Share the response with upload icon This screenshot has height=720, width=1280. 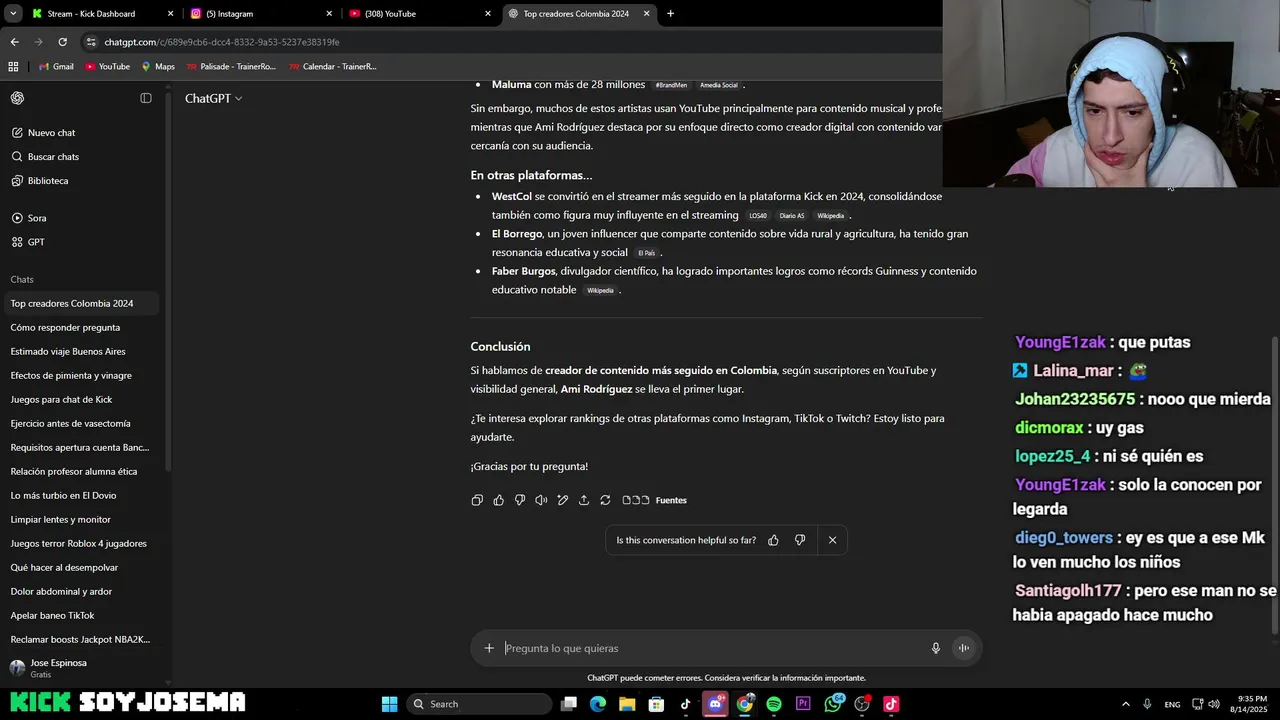point(584,500)
